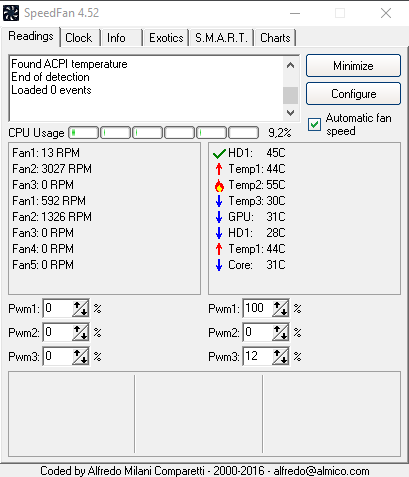409x477 pixels.
Task: Click the blue down arrow beside Core 31C
Action: (219, 265)
